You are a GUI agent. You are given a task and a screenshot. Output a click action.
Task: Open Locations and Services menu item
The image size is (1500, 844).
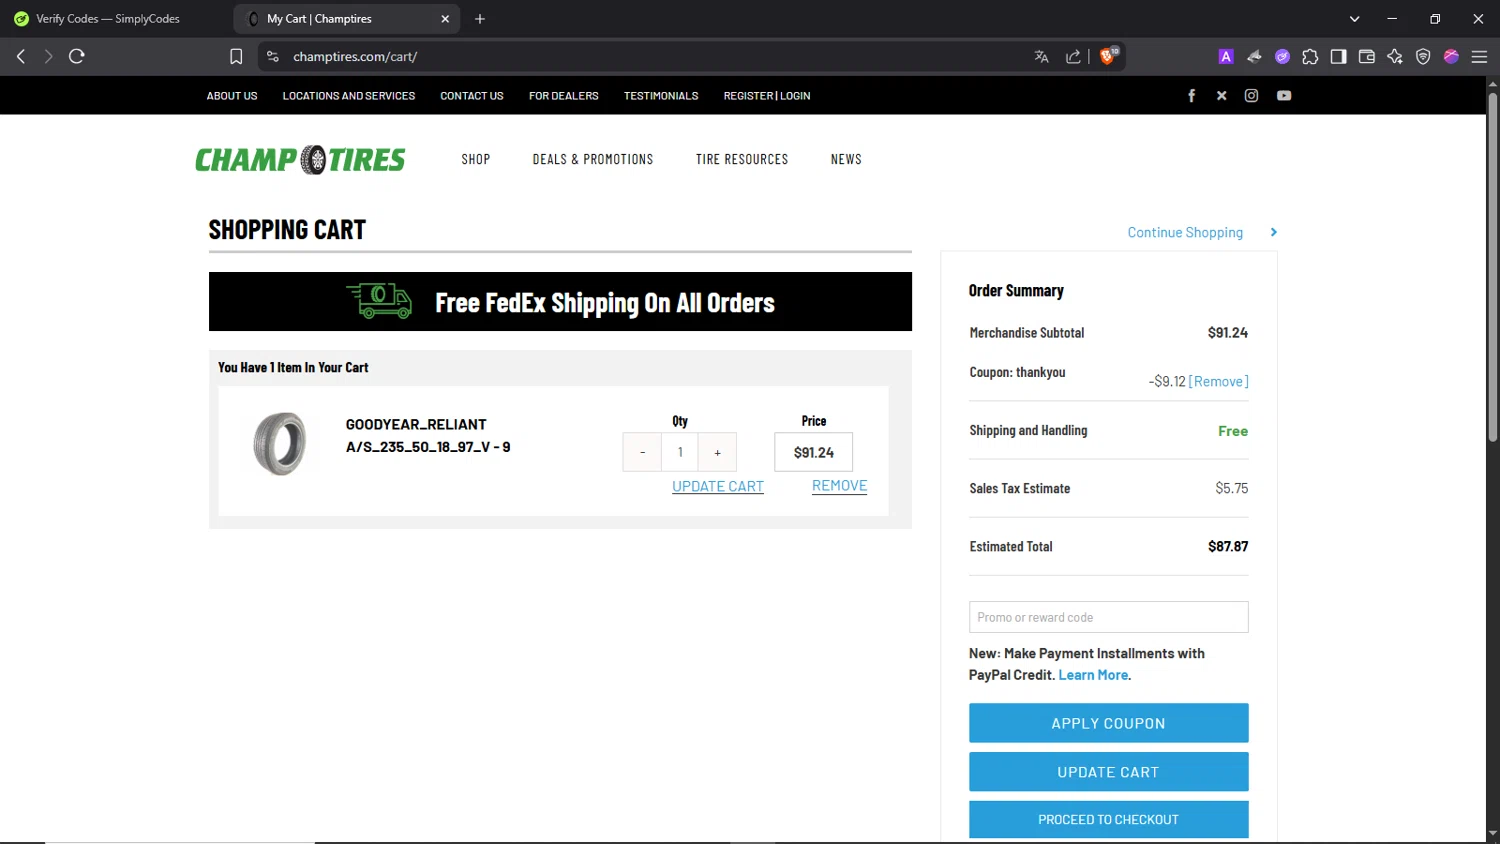coord(349,96)
